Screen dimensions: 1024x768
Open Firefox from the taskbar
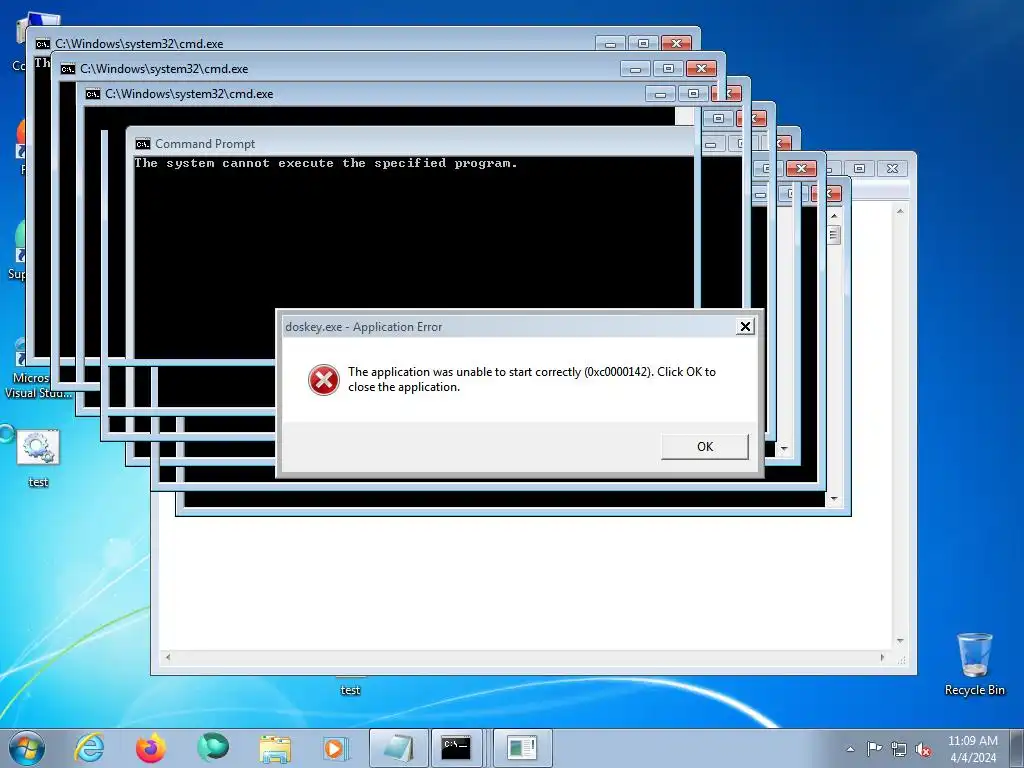pyautogui.click(x=151, y=748)
